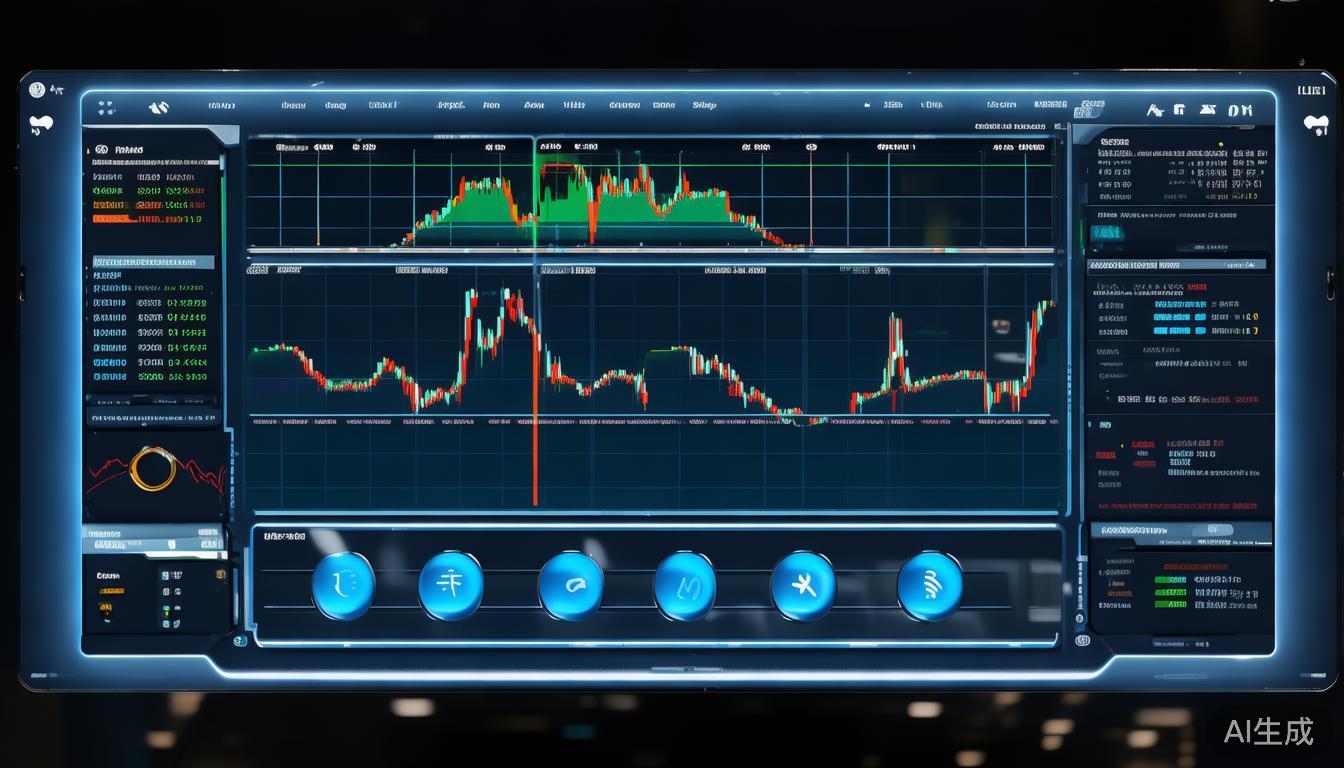The width and height of the screenshot is (1344, 768).
Task: Click the fourth blue round button with triangular glyph
Action: pos(685,586)
